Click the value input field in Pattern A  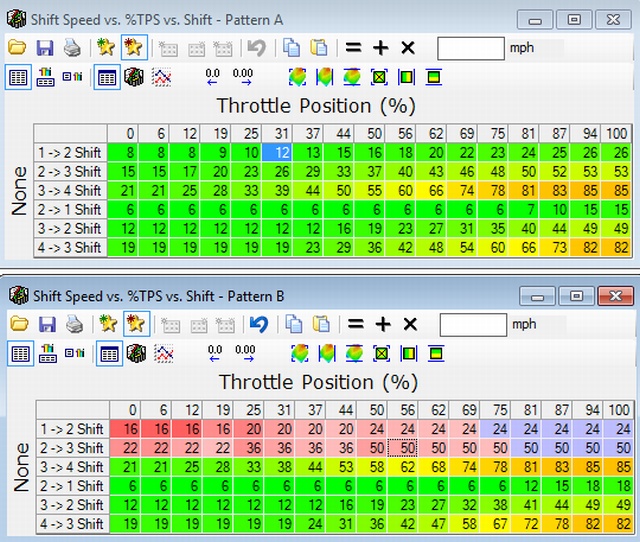point(470,47)
